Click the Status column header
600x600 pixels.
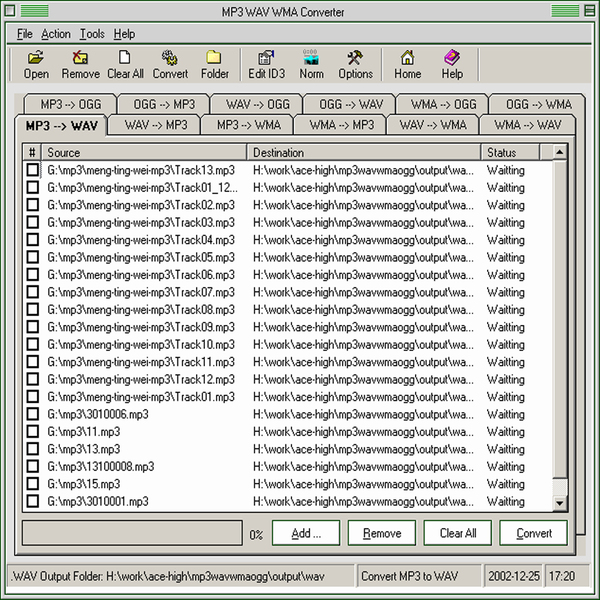[x=510, y=152]
